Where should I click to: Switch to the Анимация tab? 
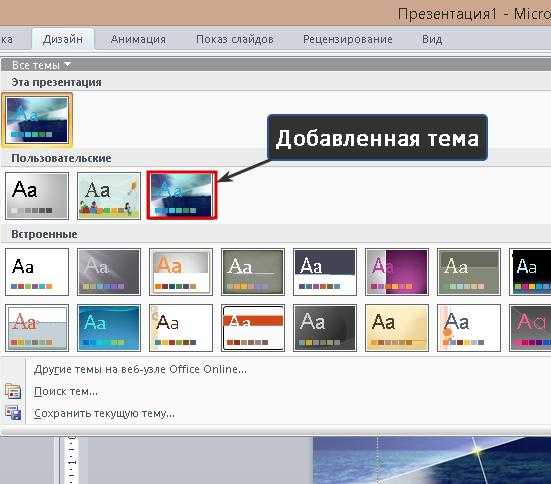[138, 39]
